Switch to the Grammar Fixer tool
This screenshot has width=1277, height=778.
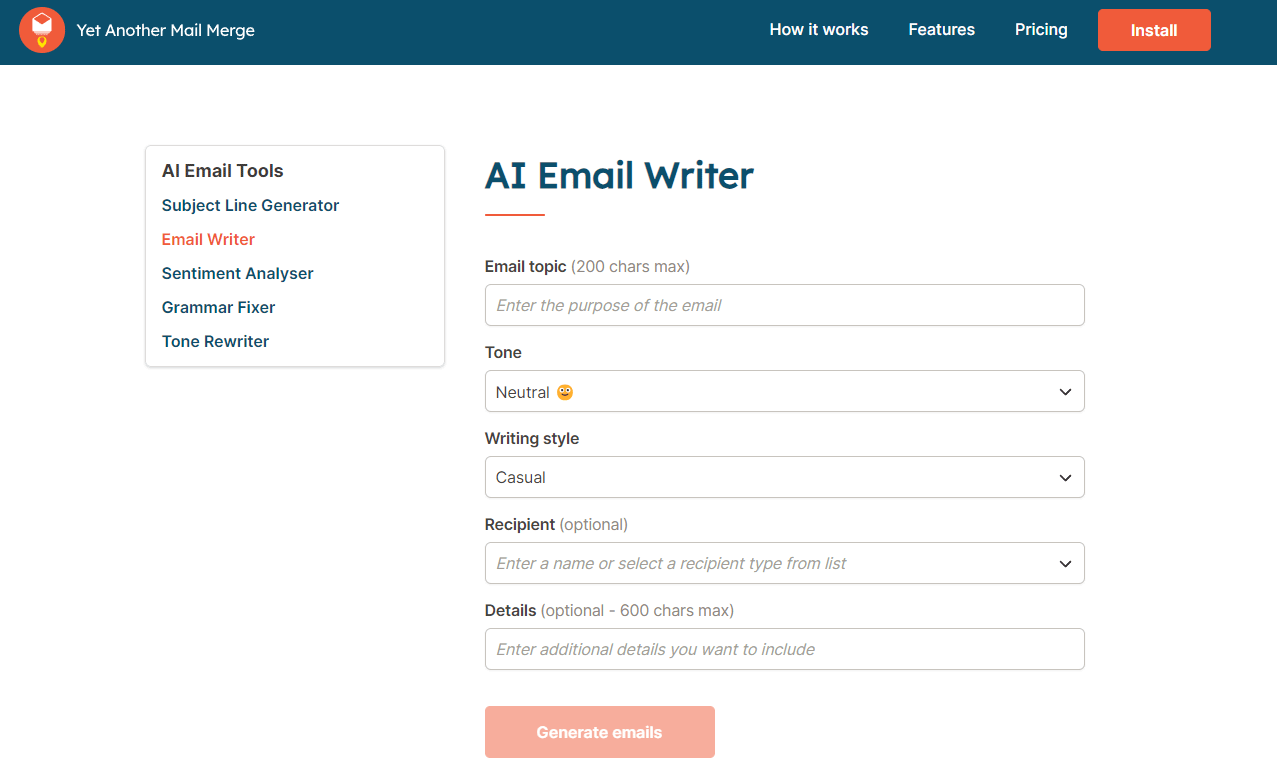[x=218, y=307]
